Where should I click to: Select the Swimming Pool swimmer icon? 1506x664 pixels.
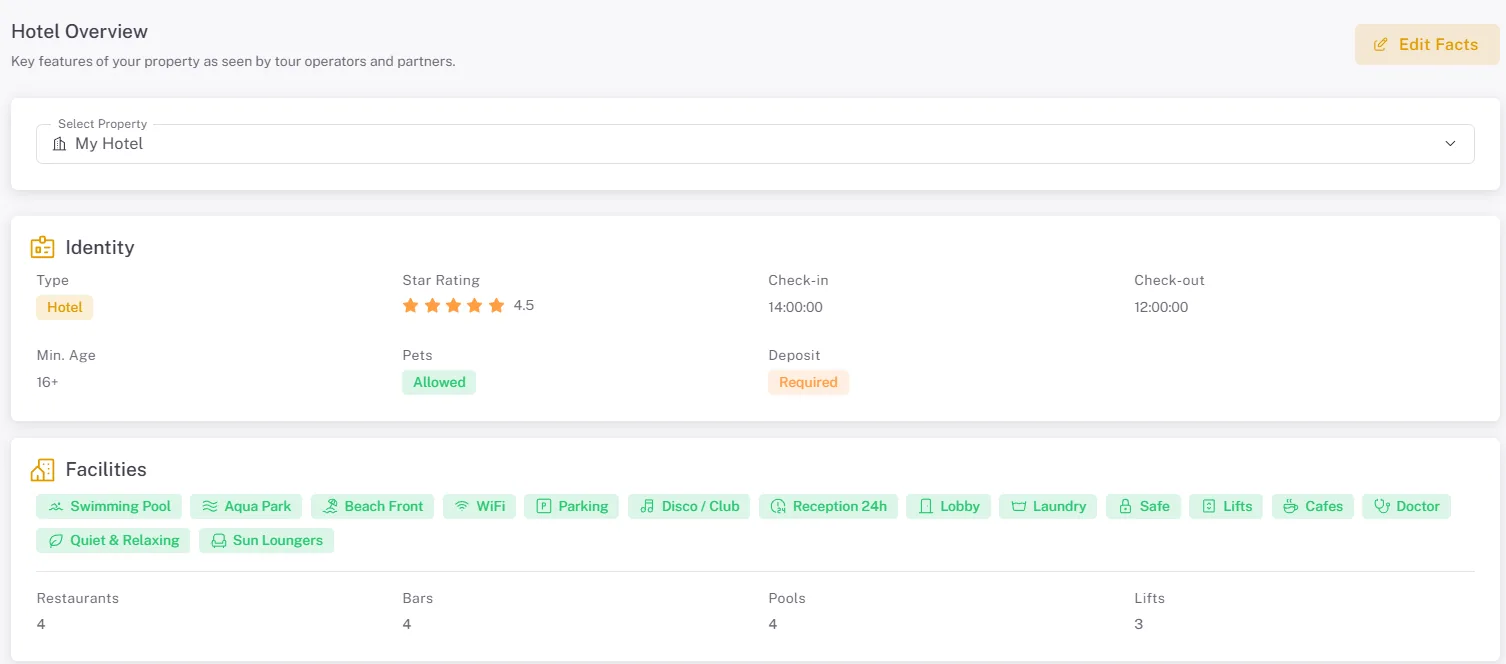[56, 507]
